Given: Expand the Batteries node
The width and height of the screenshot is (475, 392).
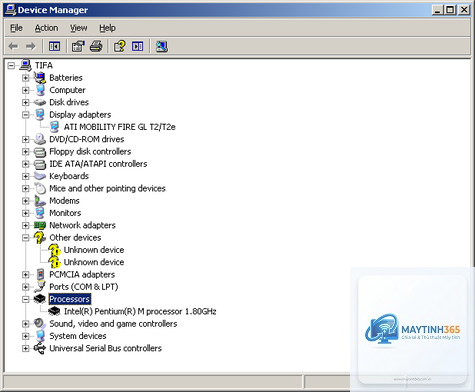Looking at the screenshot, I should tap(25, 78).
